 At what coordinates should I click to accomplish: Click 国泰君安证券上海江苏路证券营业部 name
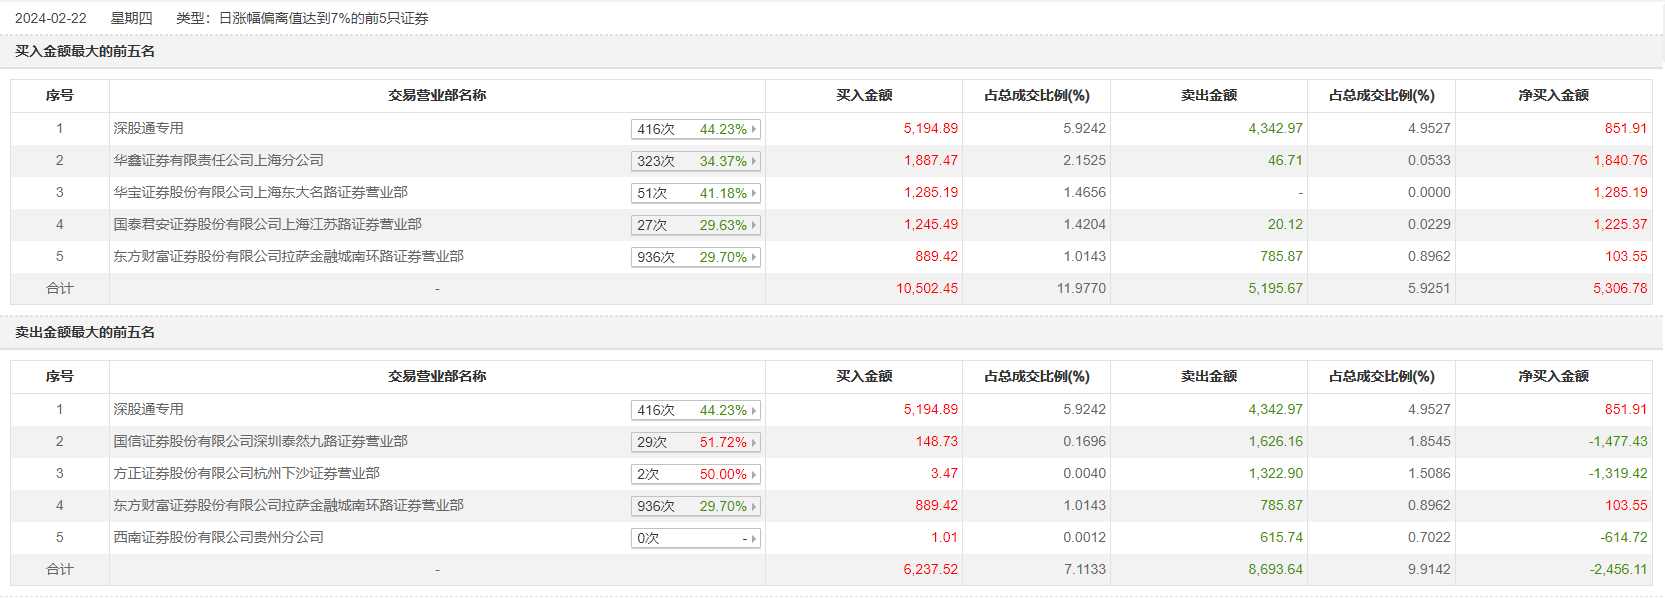pyautogui.click(x=267, y=224)
